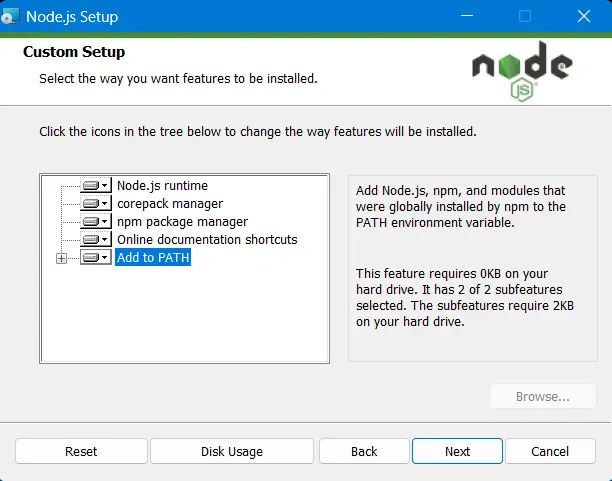
Task: Open the Disk Usage dialog
Action: [232, 451]
